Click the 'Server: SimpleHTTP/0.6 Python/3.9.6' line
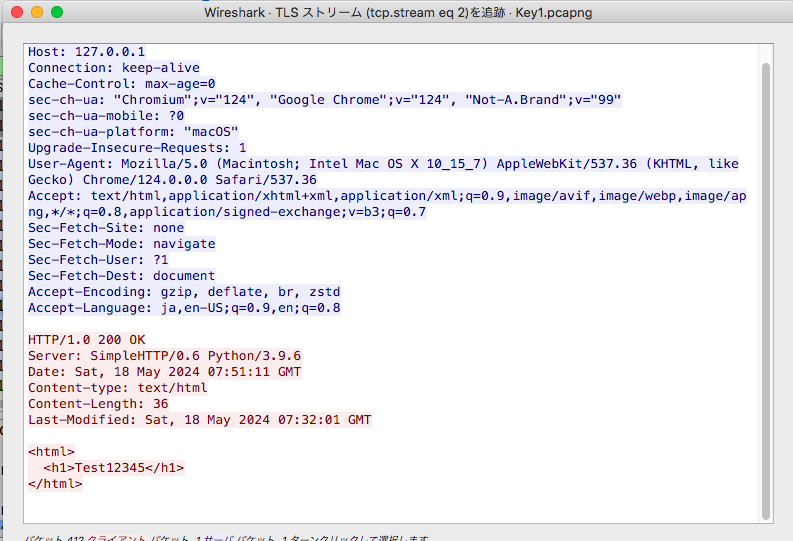The width and height of the screenshot is (793, 541). coord(164,356)
